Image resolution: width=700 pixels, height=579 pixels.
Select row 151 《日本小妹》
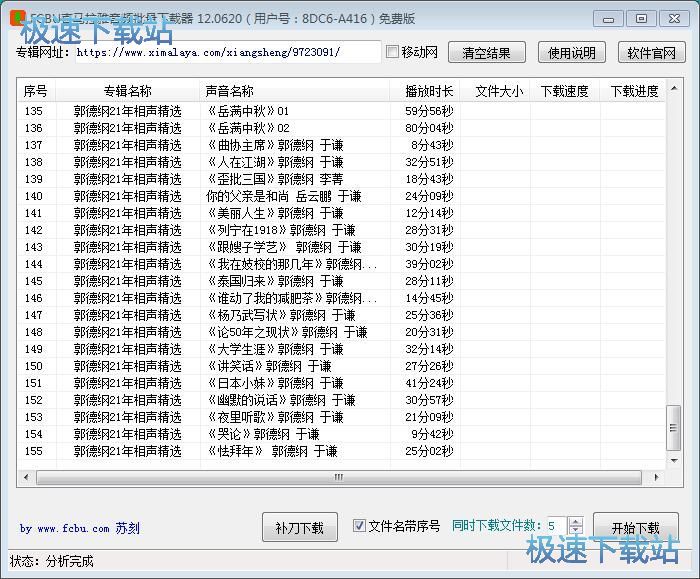(x=342, y=383)
